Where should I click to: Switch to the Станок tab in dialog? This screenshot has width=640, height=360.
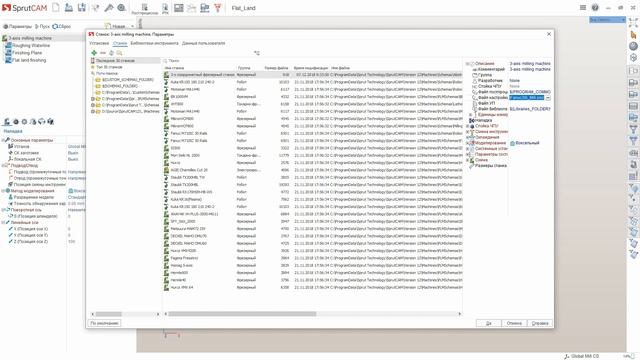pos(120,43)
